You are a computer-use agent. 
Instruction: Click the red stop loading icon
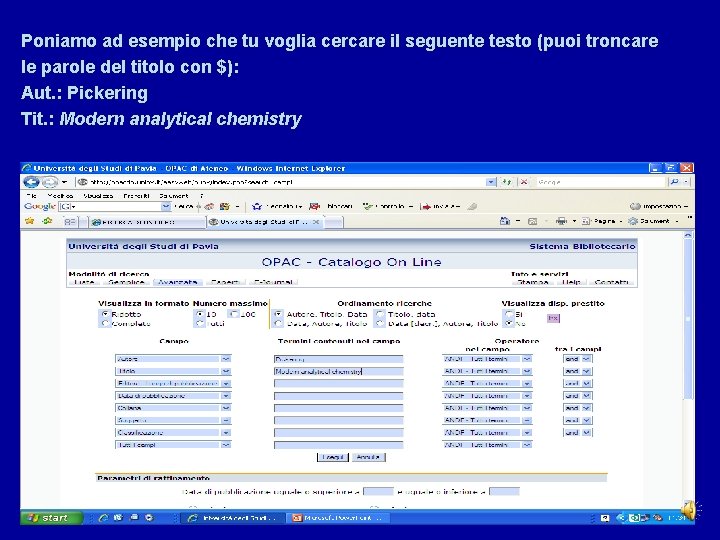(523, 182)
